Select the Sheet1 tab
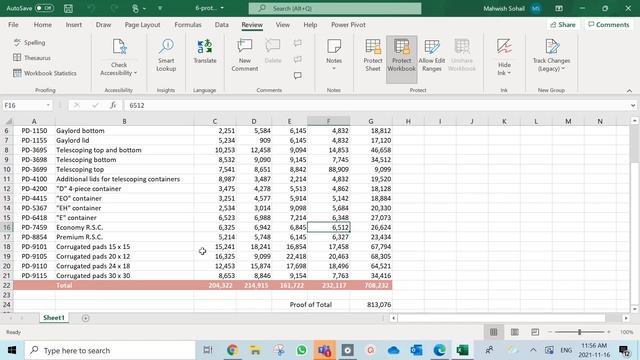Screen dimensions: 640x360 (x=54, y=318)
